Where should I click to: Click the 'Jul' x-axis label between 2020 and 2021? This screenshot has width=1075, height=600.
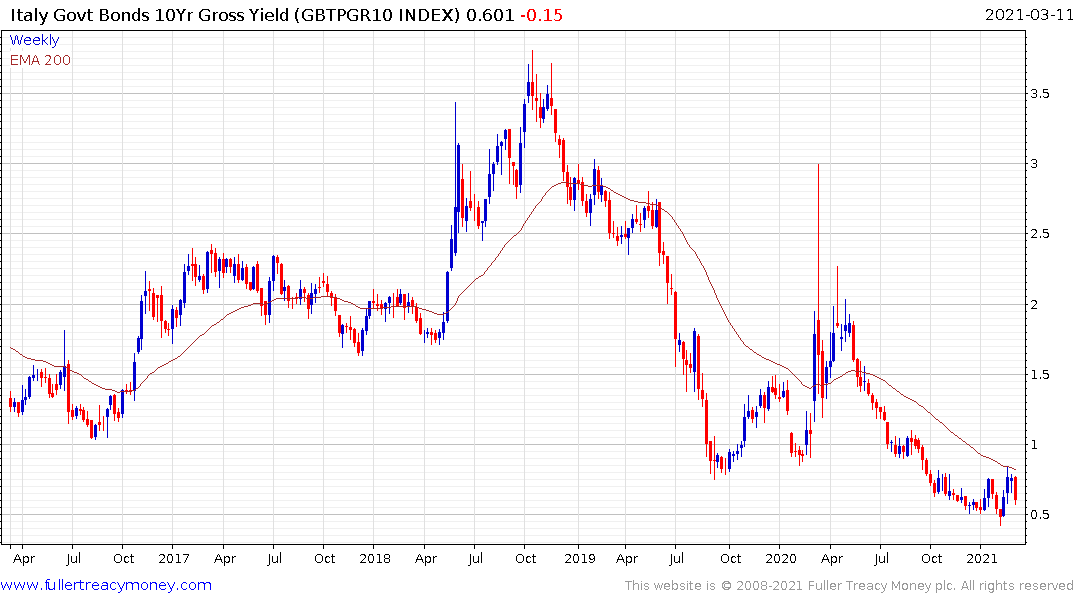[882, 558]
